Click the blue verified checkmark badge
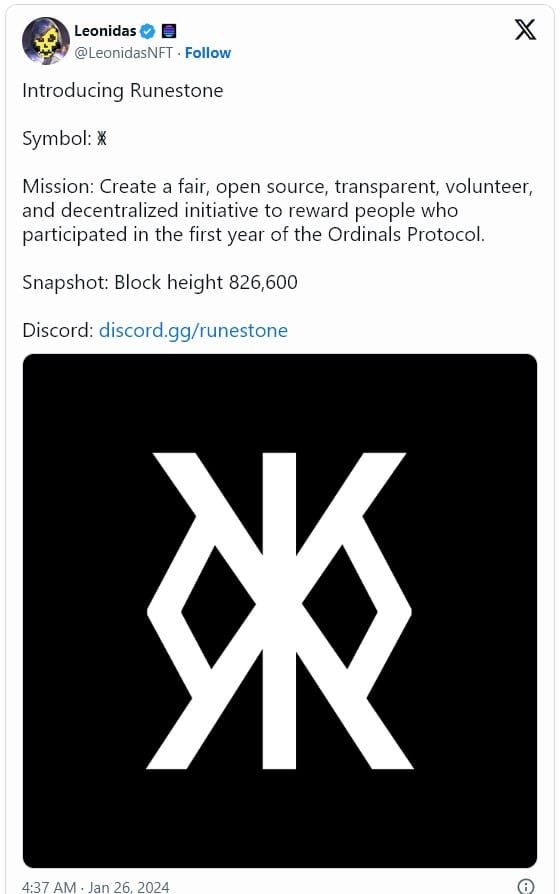The image size is (560, 894). click(x=148, y=31)
